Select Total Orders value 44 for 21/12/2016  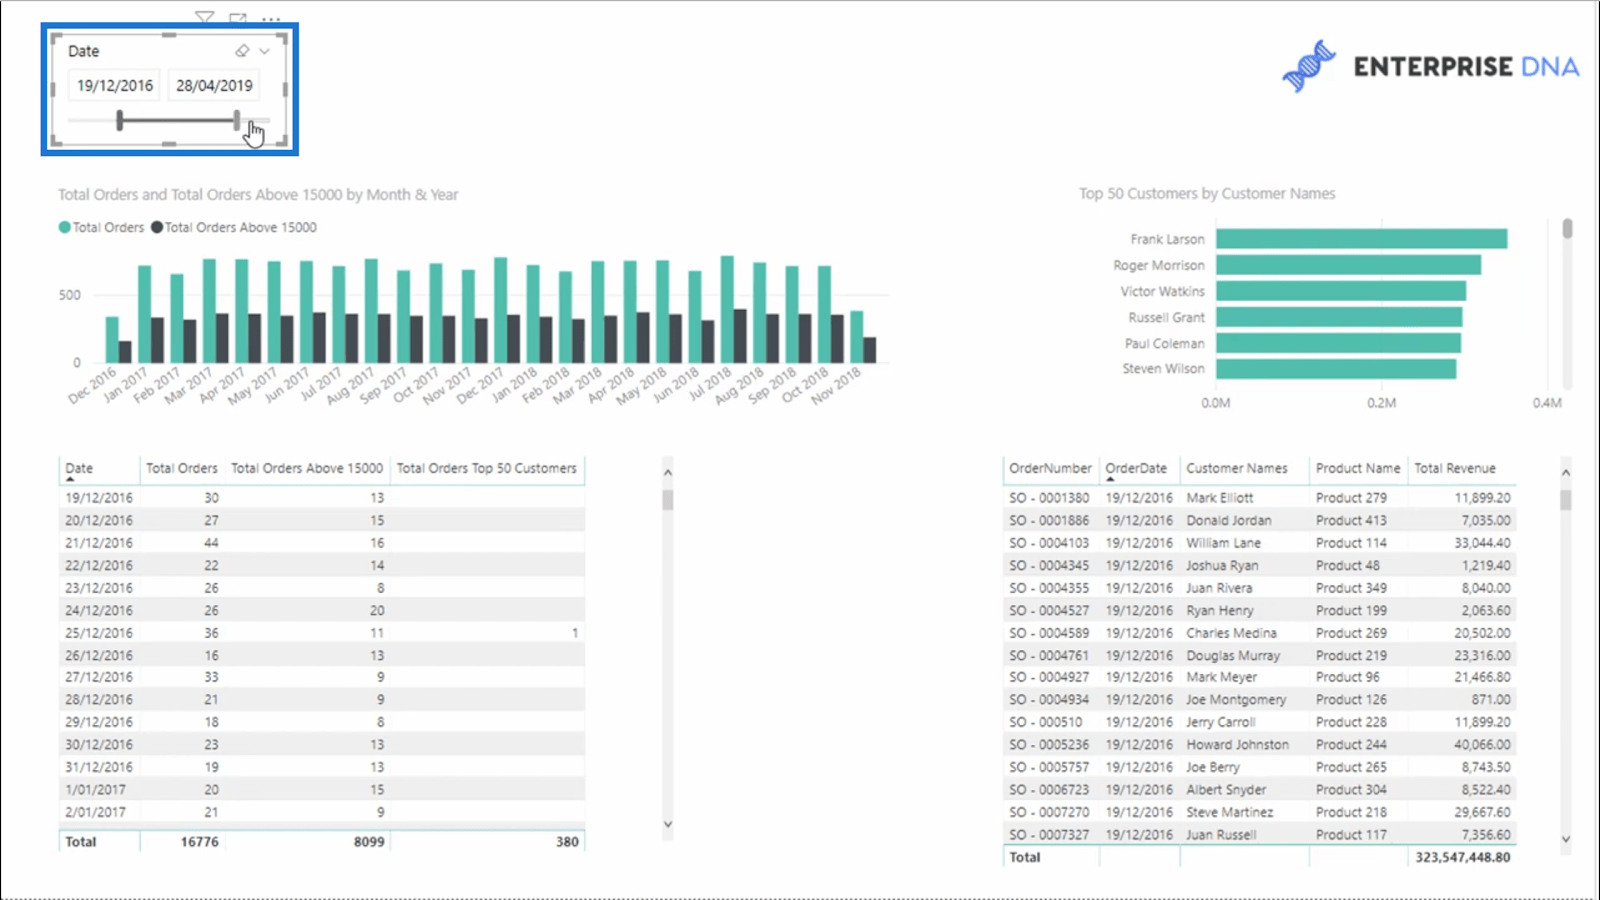pos(211,543)
